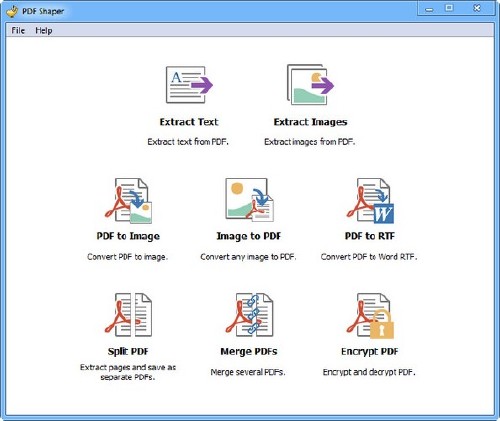The width and height of the screenshot is (500, 421).
Task: Click the Extract Images label
Action: pyautogui.click(x=310, y=122)
